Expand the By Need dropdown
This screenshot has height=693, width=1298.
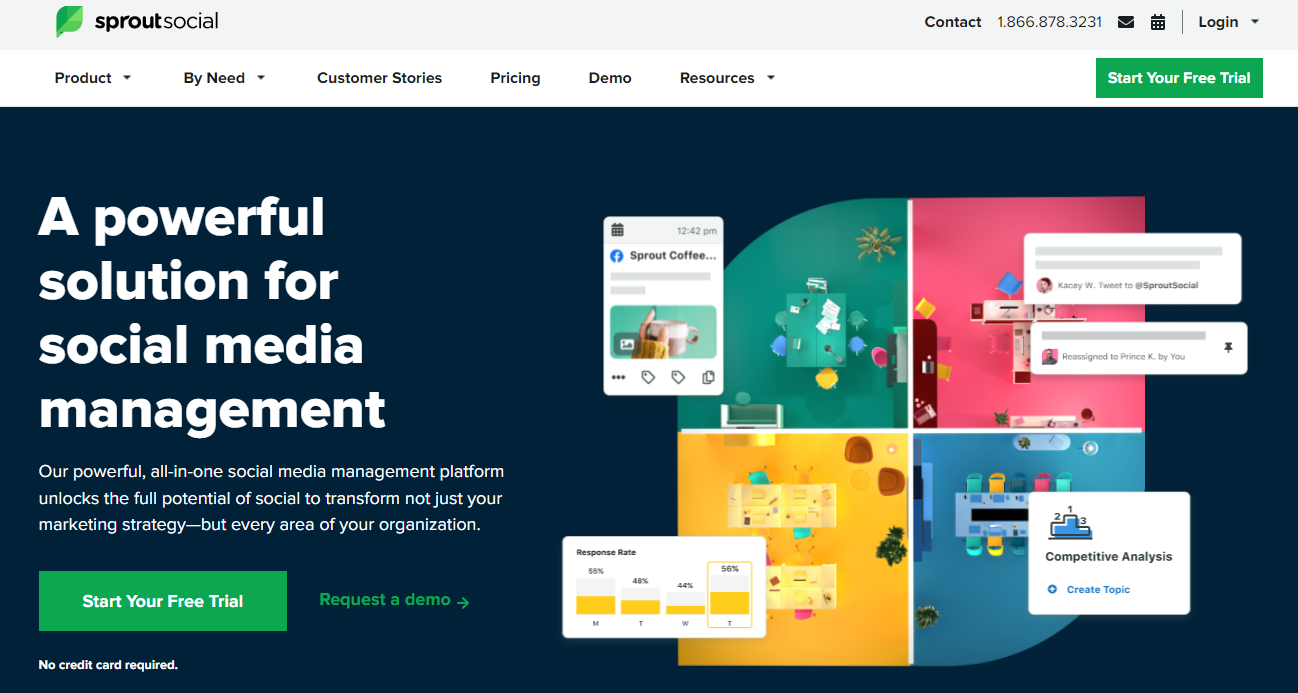(224, 78)
